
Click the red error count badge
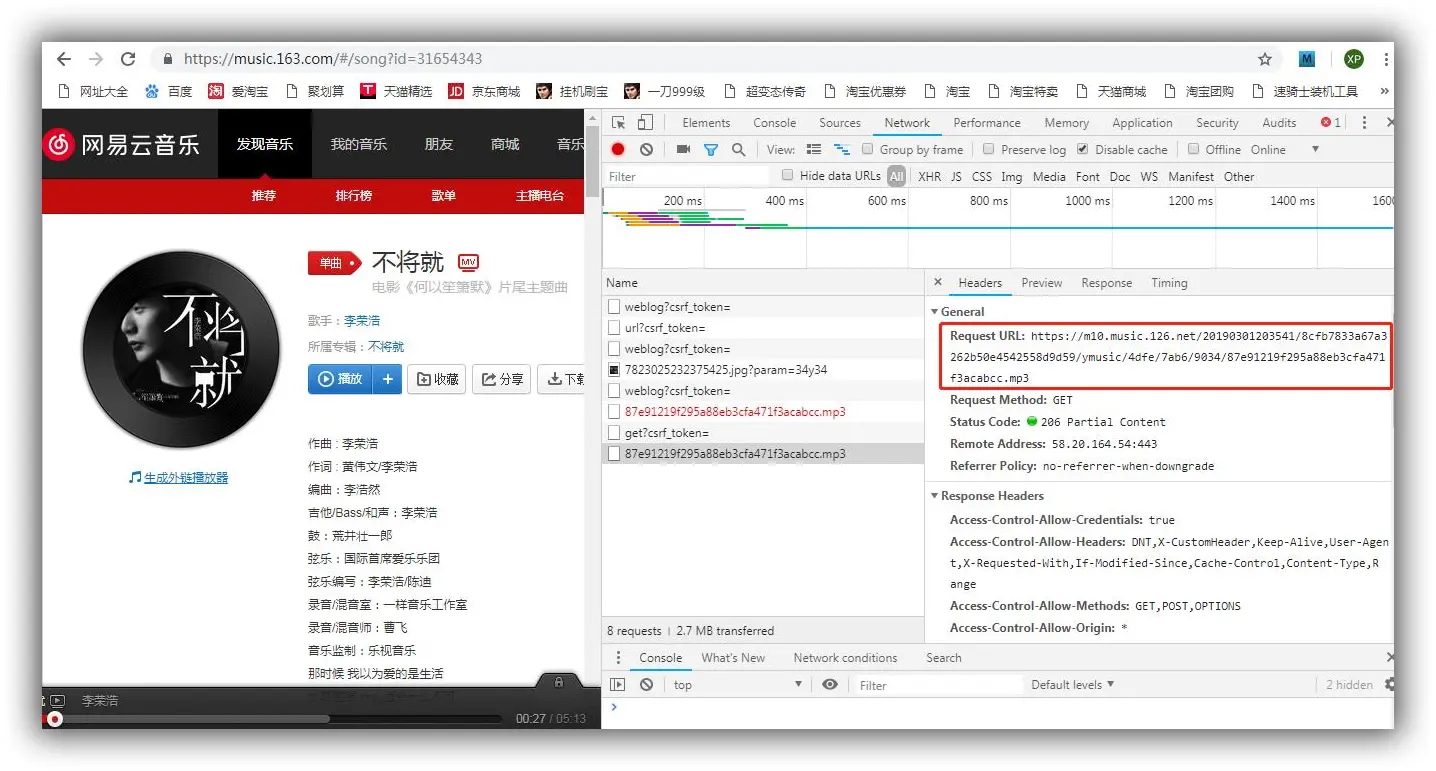[x=1331, y=123]
